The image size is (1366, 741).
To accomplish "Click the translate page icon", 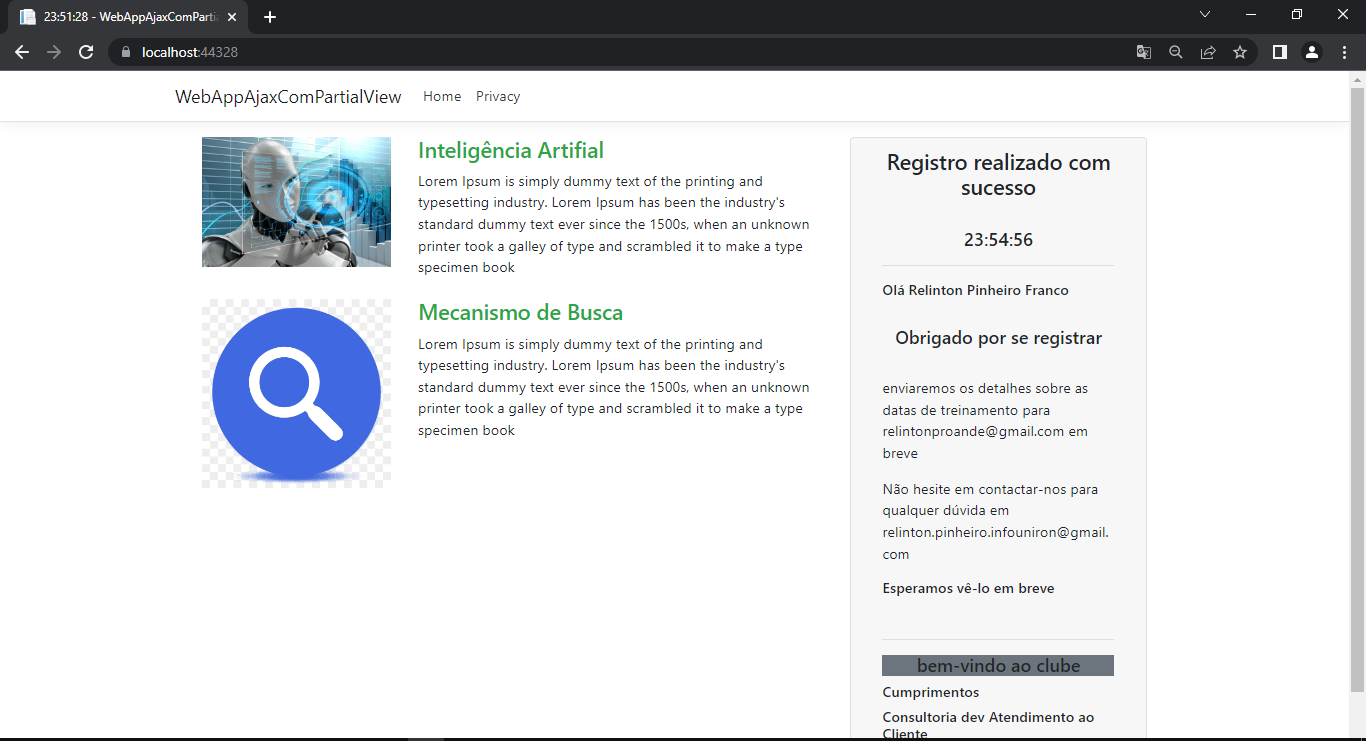I will point(1143,51).
